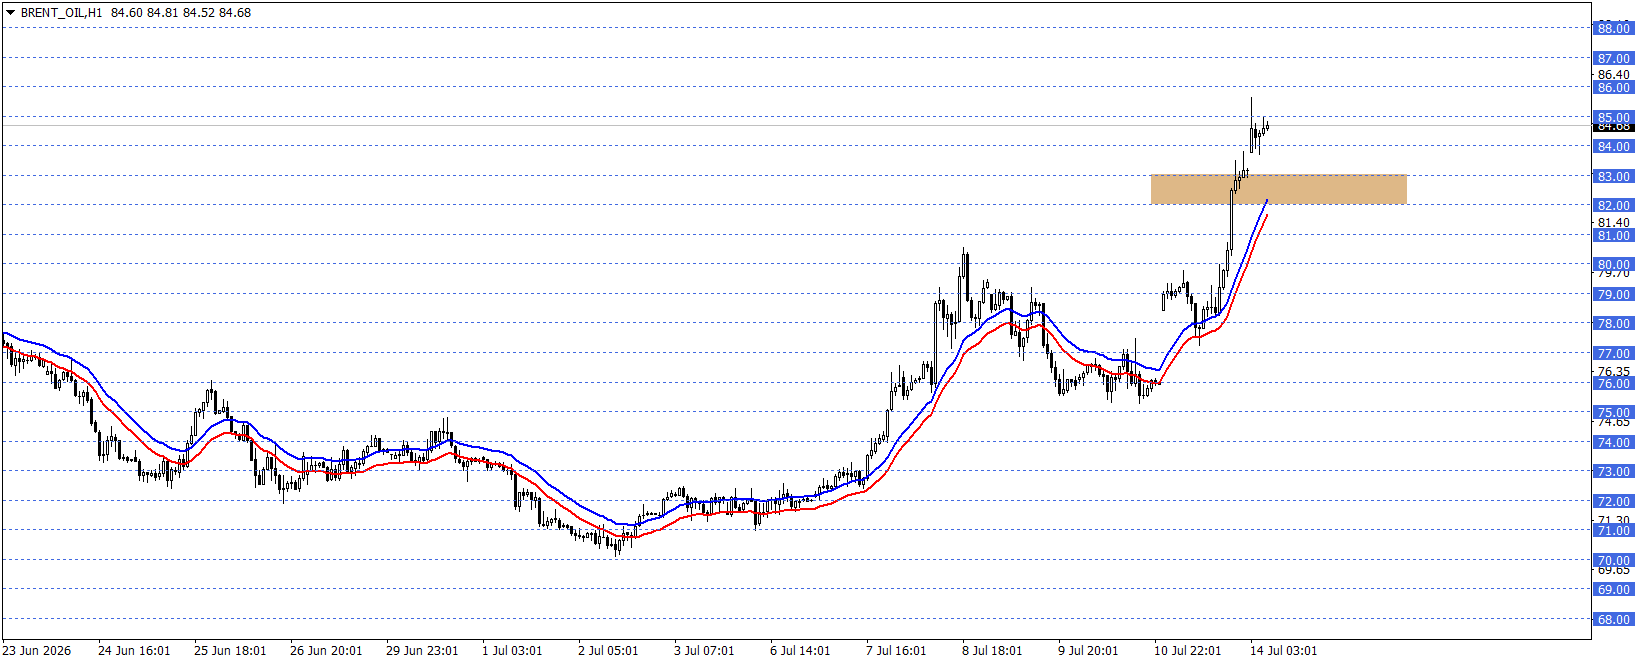Click the 85.00 price level label

1613,117
